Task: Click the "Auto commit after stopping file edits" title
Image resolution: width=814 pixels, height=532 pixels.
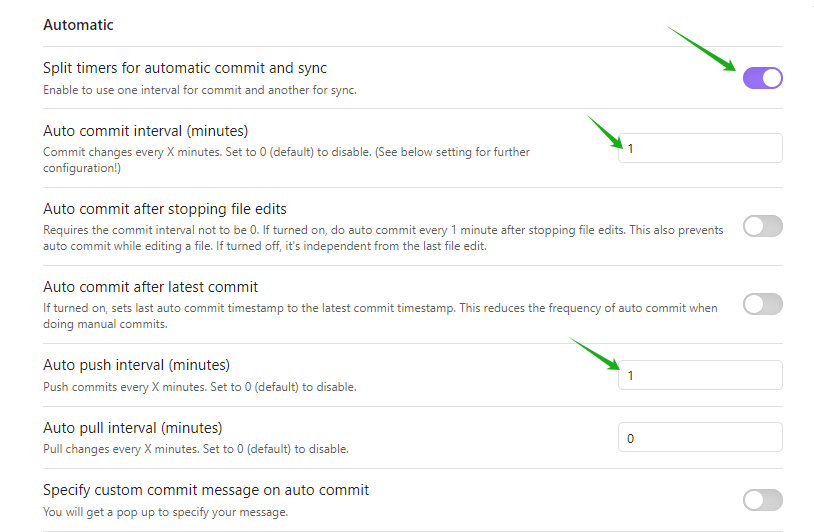Action: (x=165, y=209)
